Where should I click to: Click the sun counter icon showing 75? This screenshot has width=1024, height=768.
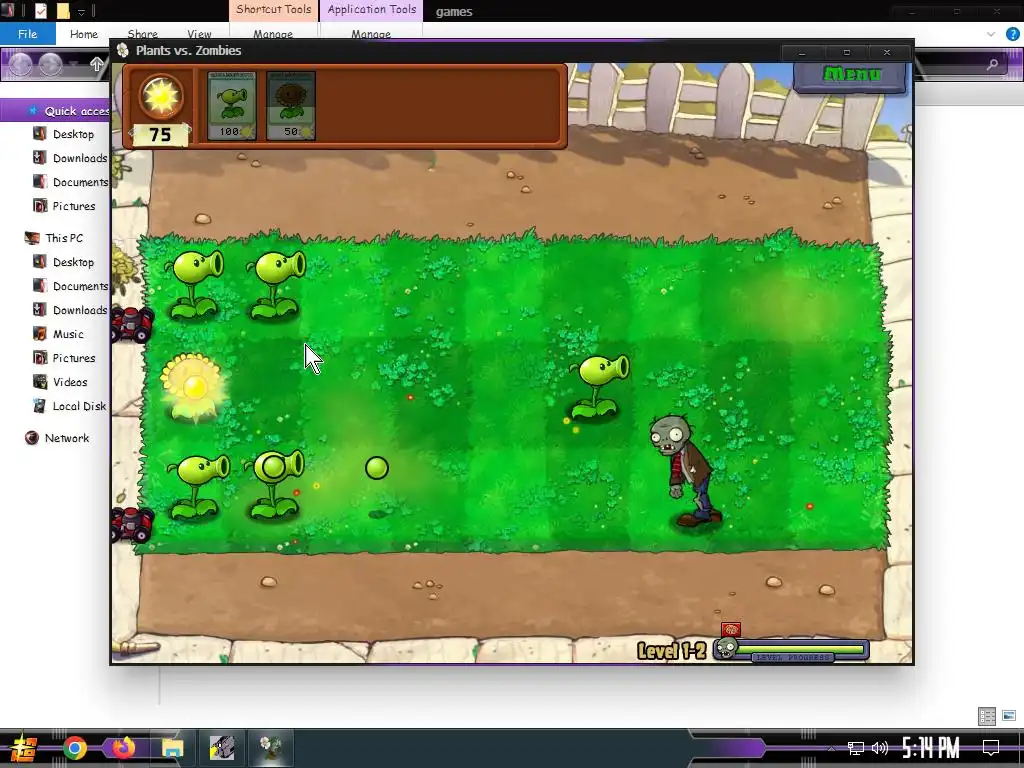(x=161, y=97)
